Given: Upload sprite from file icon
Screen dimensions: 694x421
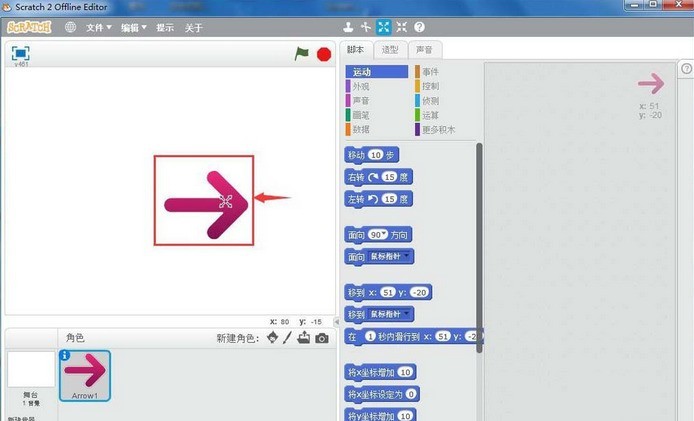Looking at the screenshot, I should click(x=303, y=338).
